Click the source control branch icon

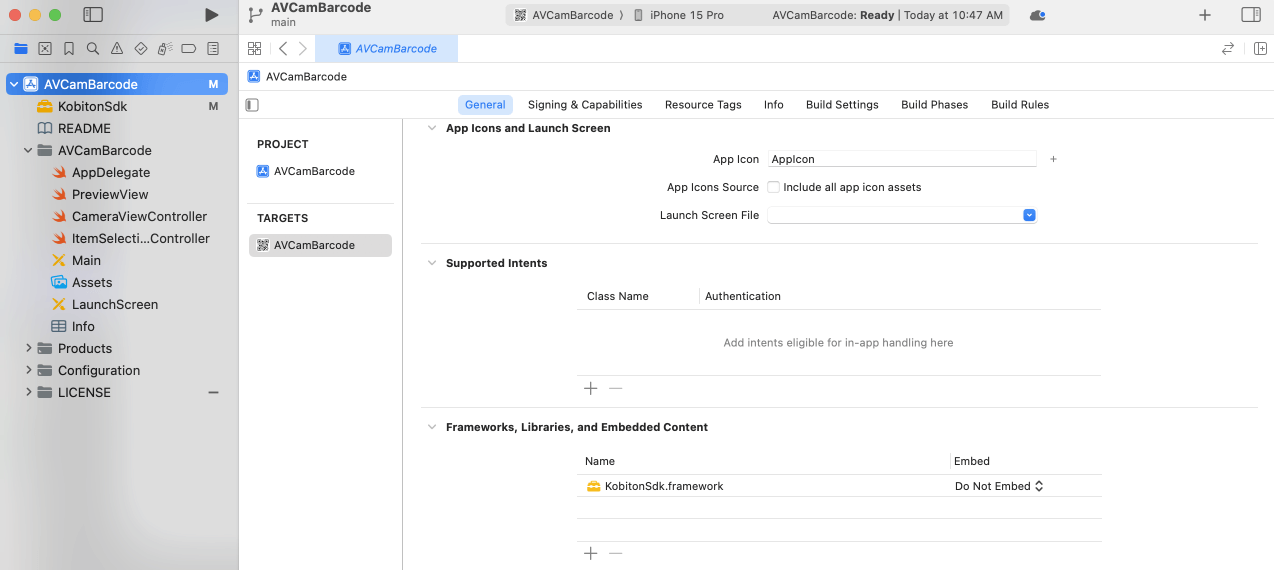255,15
